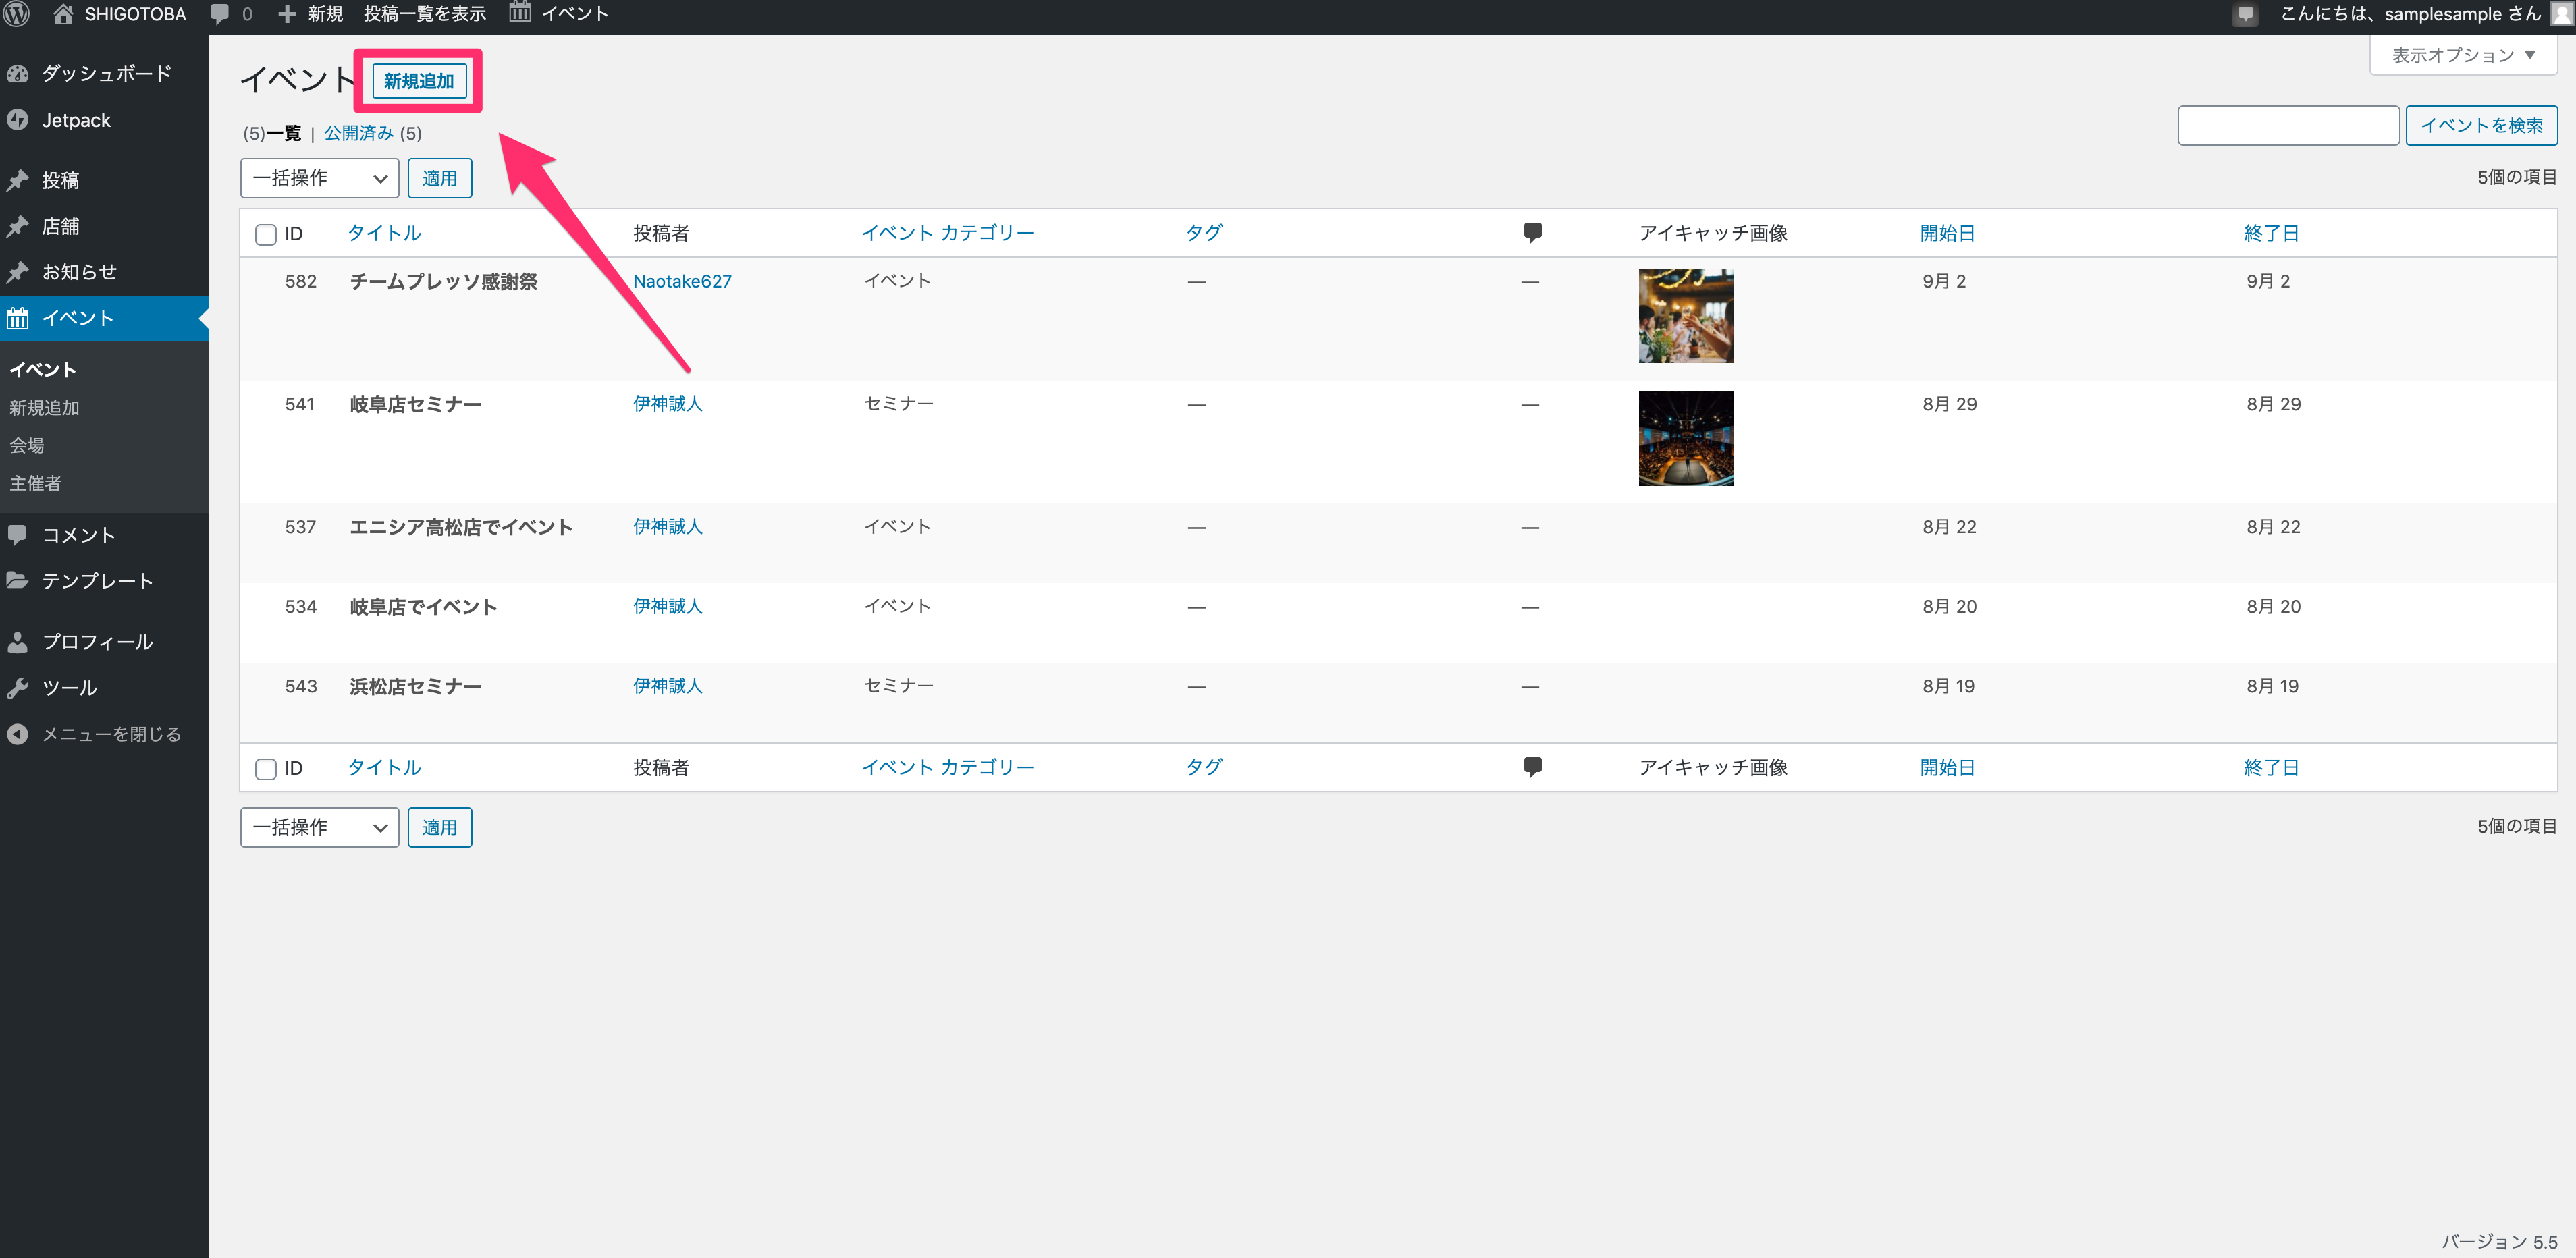This screenshot has width=2576, height=1258.
Task: Click the wrench icon beside ツール
Action: [18, 688]
